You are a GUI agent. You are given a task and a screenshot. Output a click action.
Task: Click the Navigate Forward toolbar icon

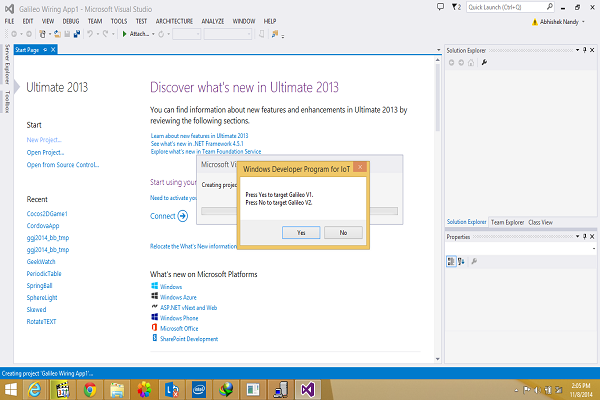pos(29,34)
